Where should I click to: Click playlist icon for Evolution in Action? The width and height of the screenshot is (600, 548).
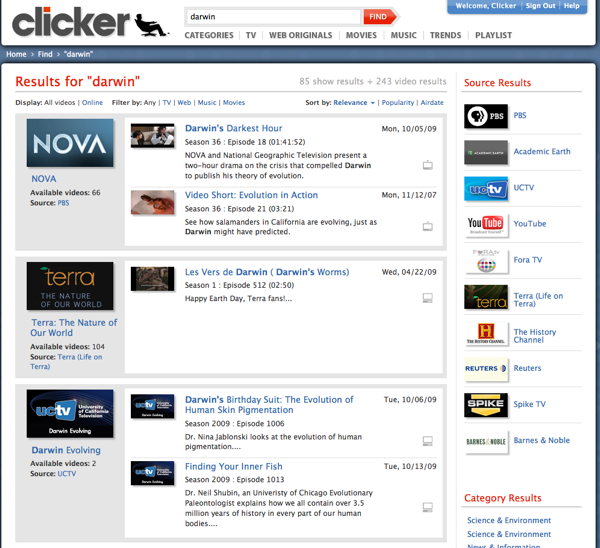[428, 226]
